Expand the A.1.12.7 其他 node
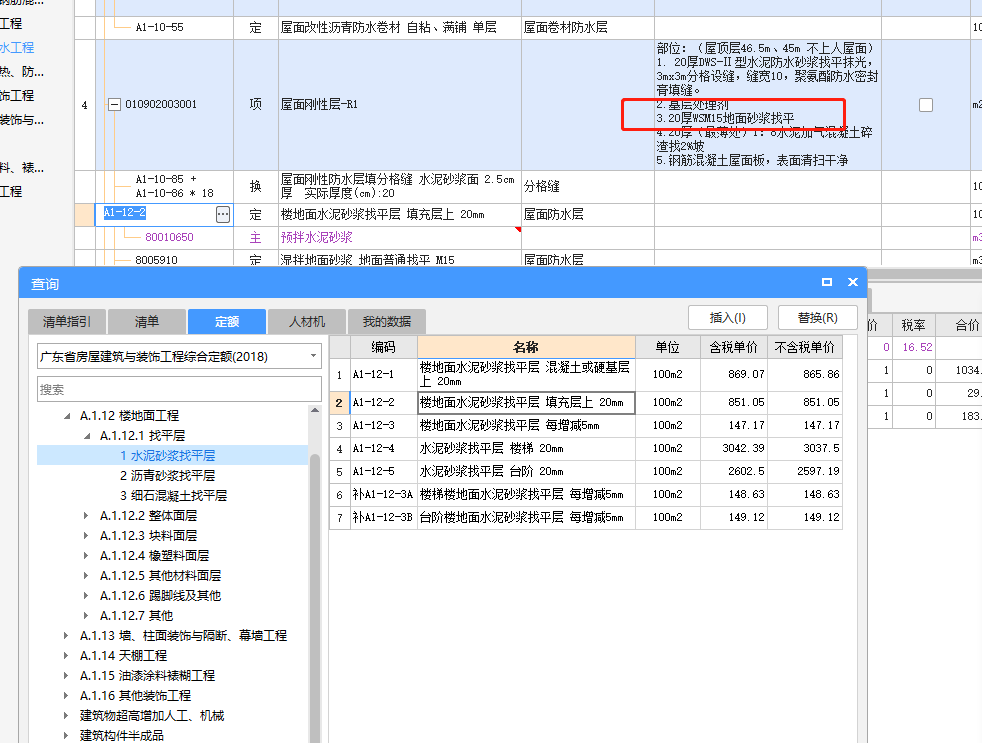The width and height of the screenshot is (982, 743). (x=86, y=616)
